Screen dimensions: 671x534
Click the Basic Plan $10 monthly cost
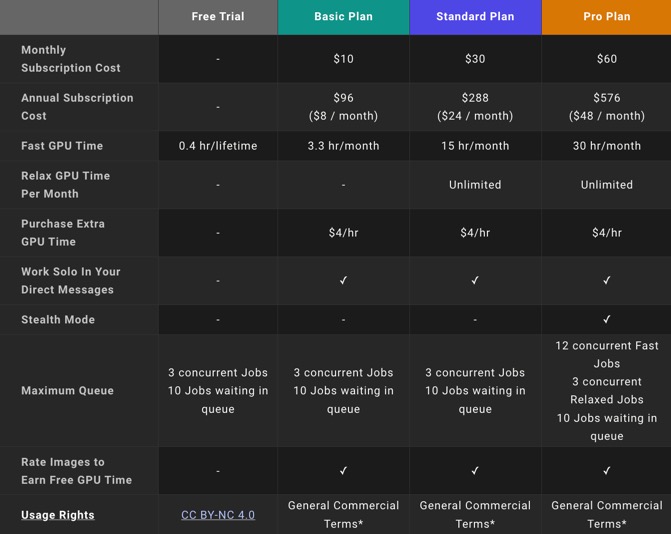(x=343, y=59)
